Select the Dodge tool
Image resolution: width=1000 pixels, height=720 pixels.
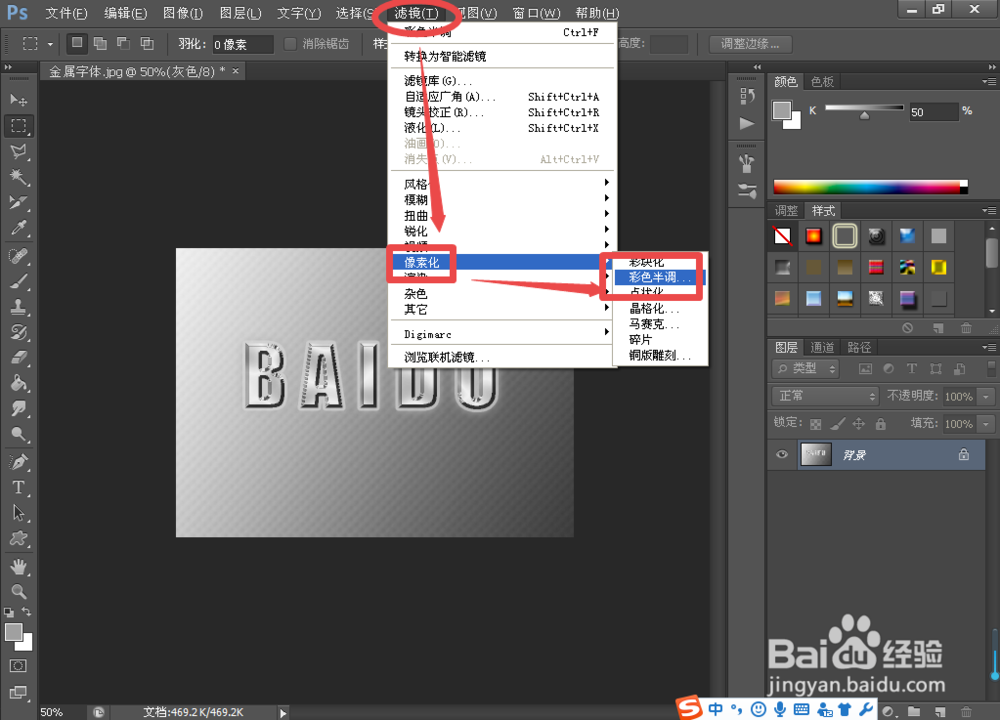tap(18, 434)
